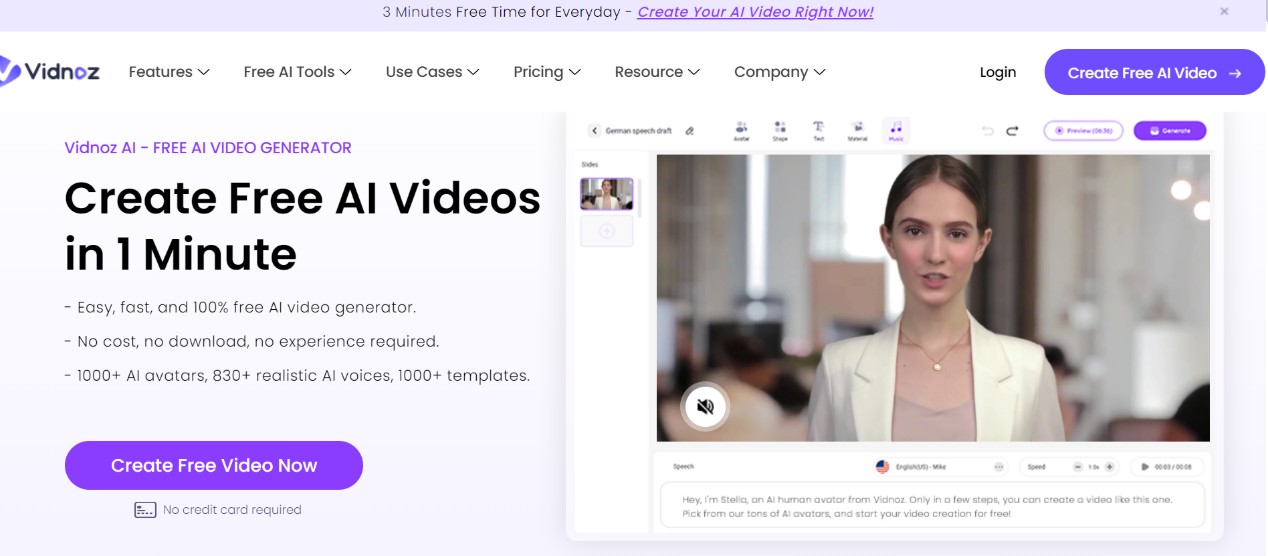Click the Generate button in editor
The image size is (1268, 556).
tap(1169, 131)
